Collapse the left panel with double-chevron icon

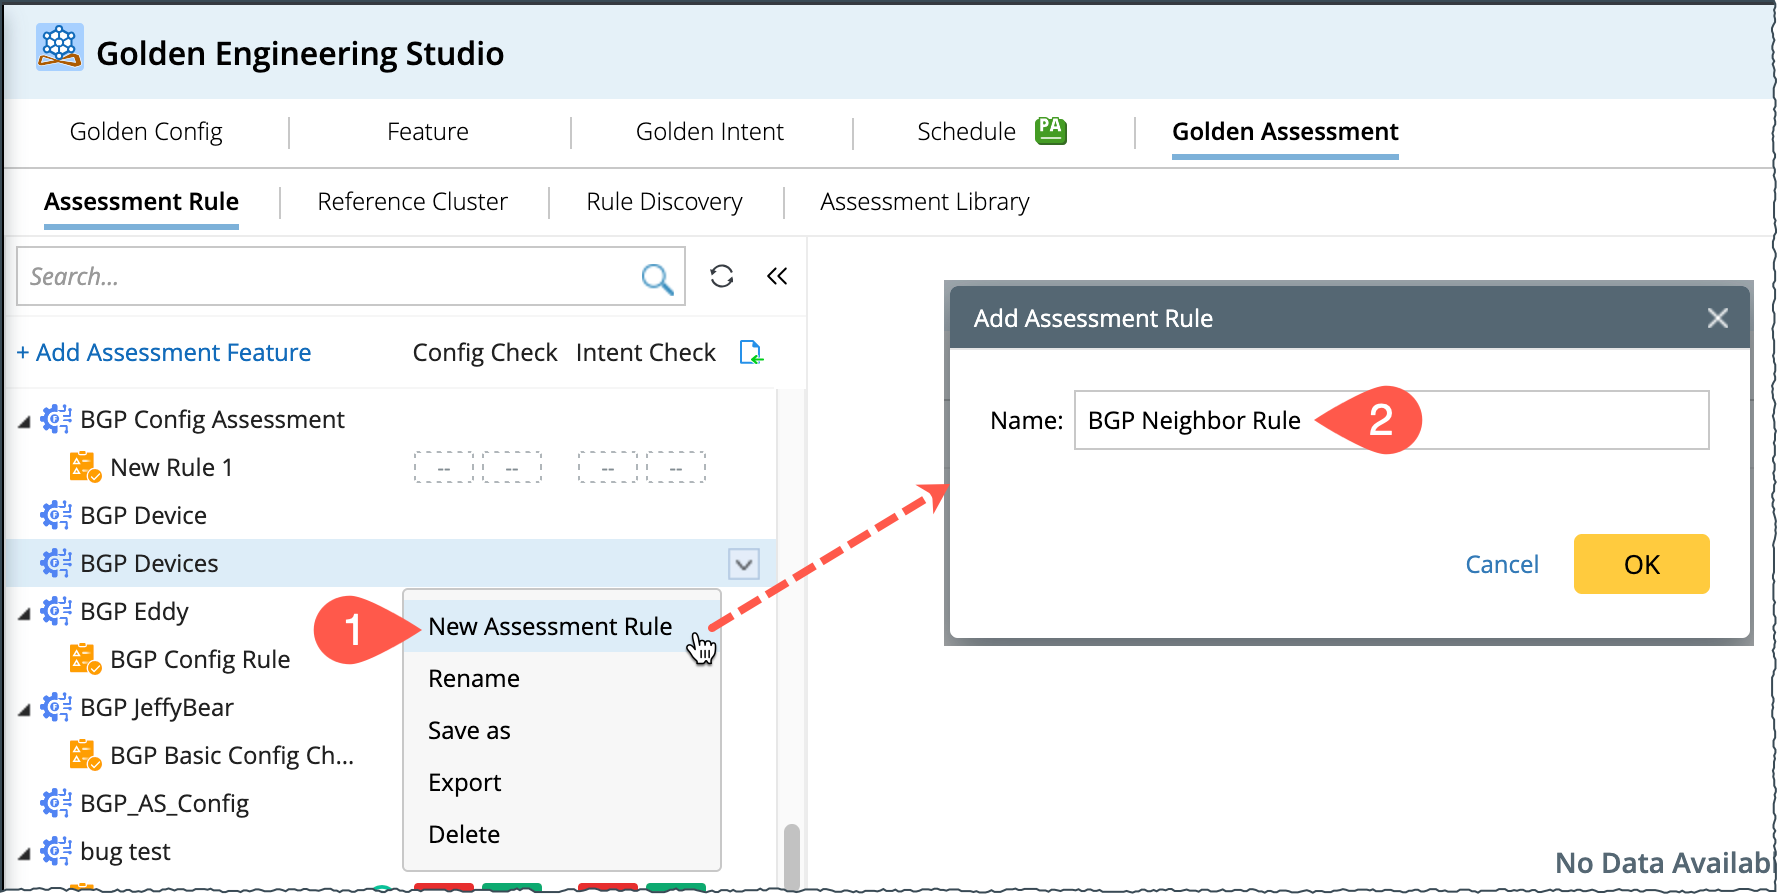tap(777, 276)
